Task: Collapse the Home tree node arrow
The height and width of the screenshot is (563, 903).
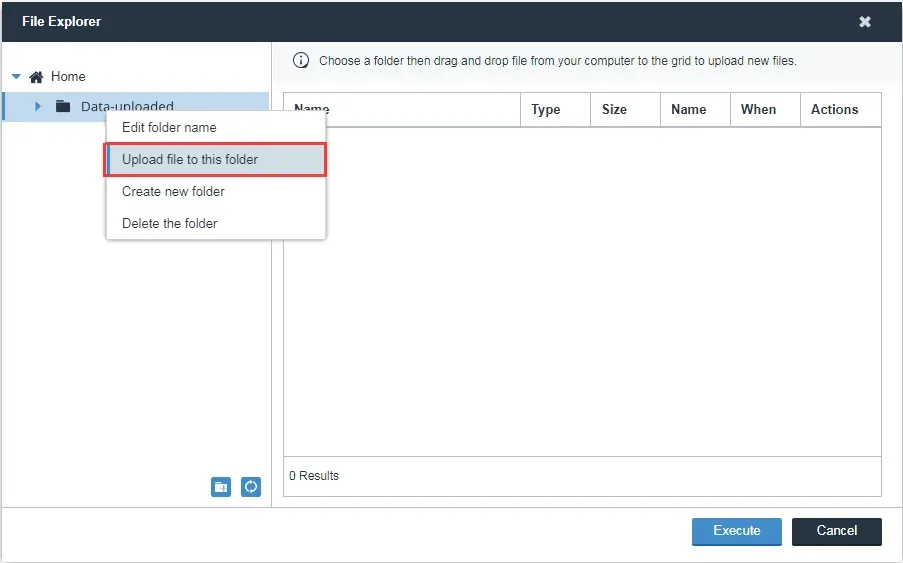Action: point(16,77)
